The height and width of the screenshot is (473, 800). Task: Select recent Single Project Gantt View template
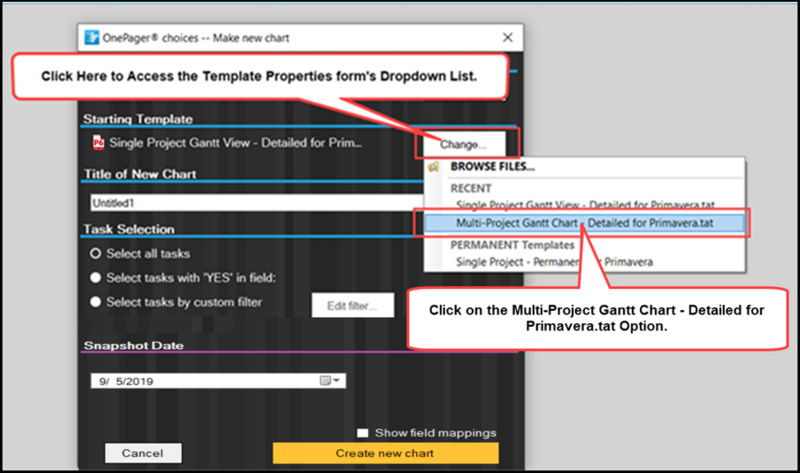[585, 205]
